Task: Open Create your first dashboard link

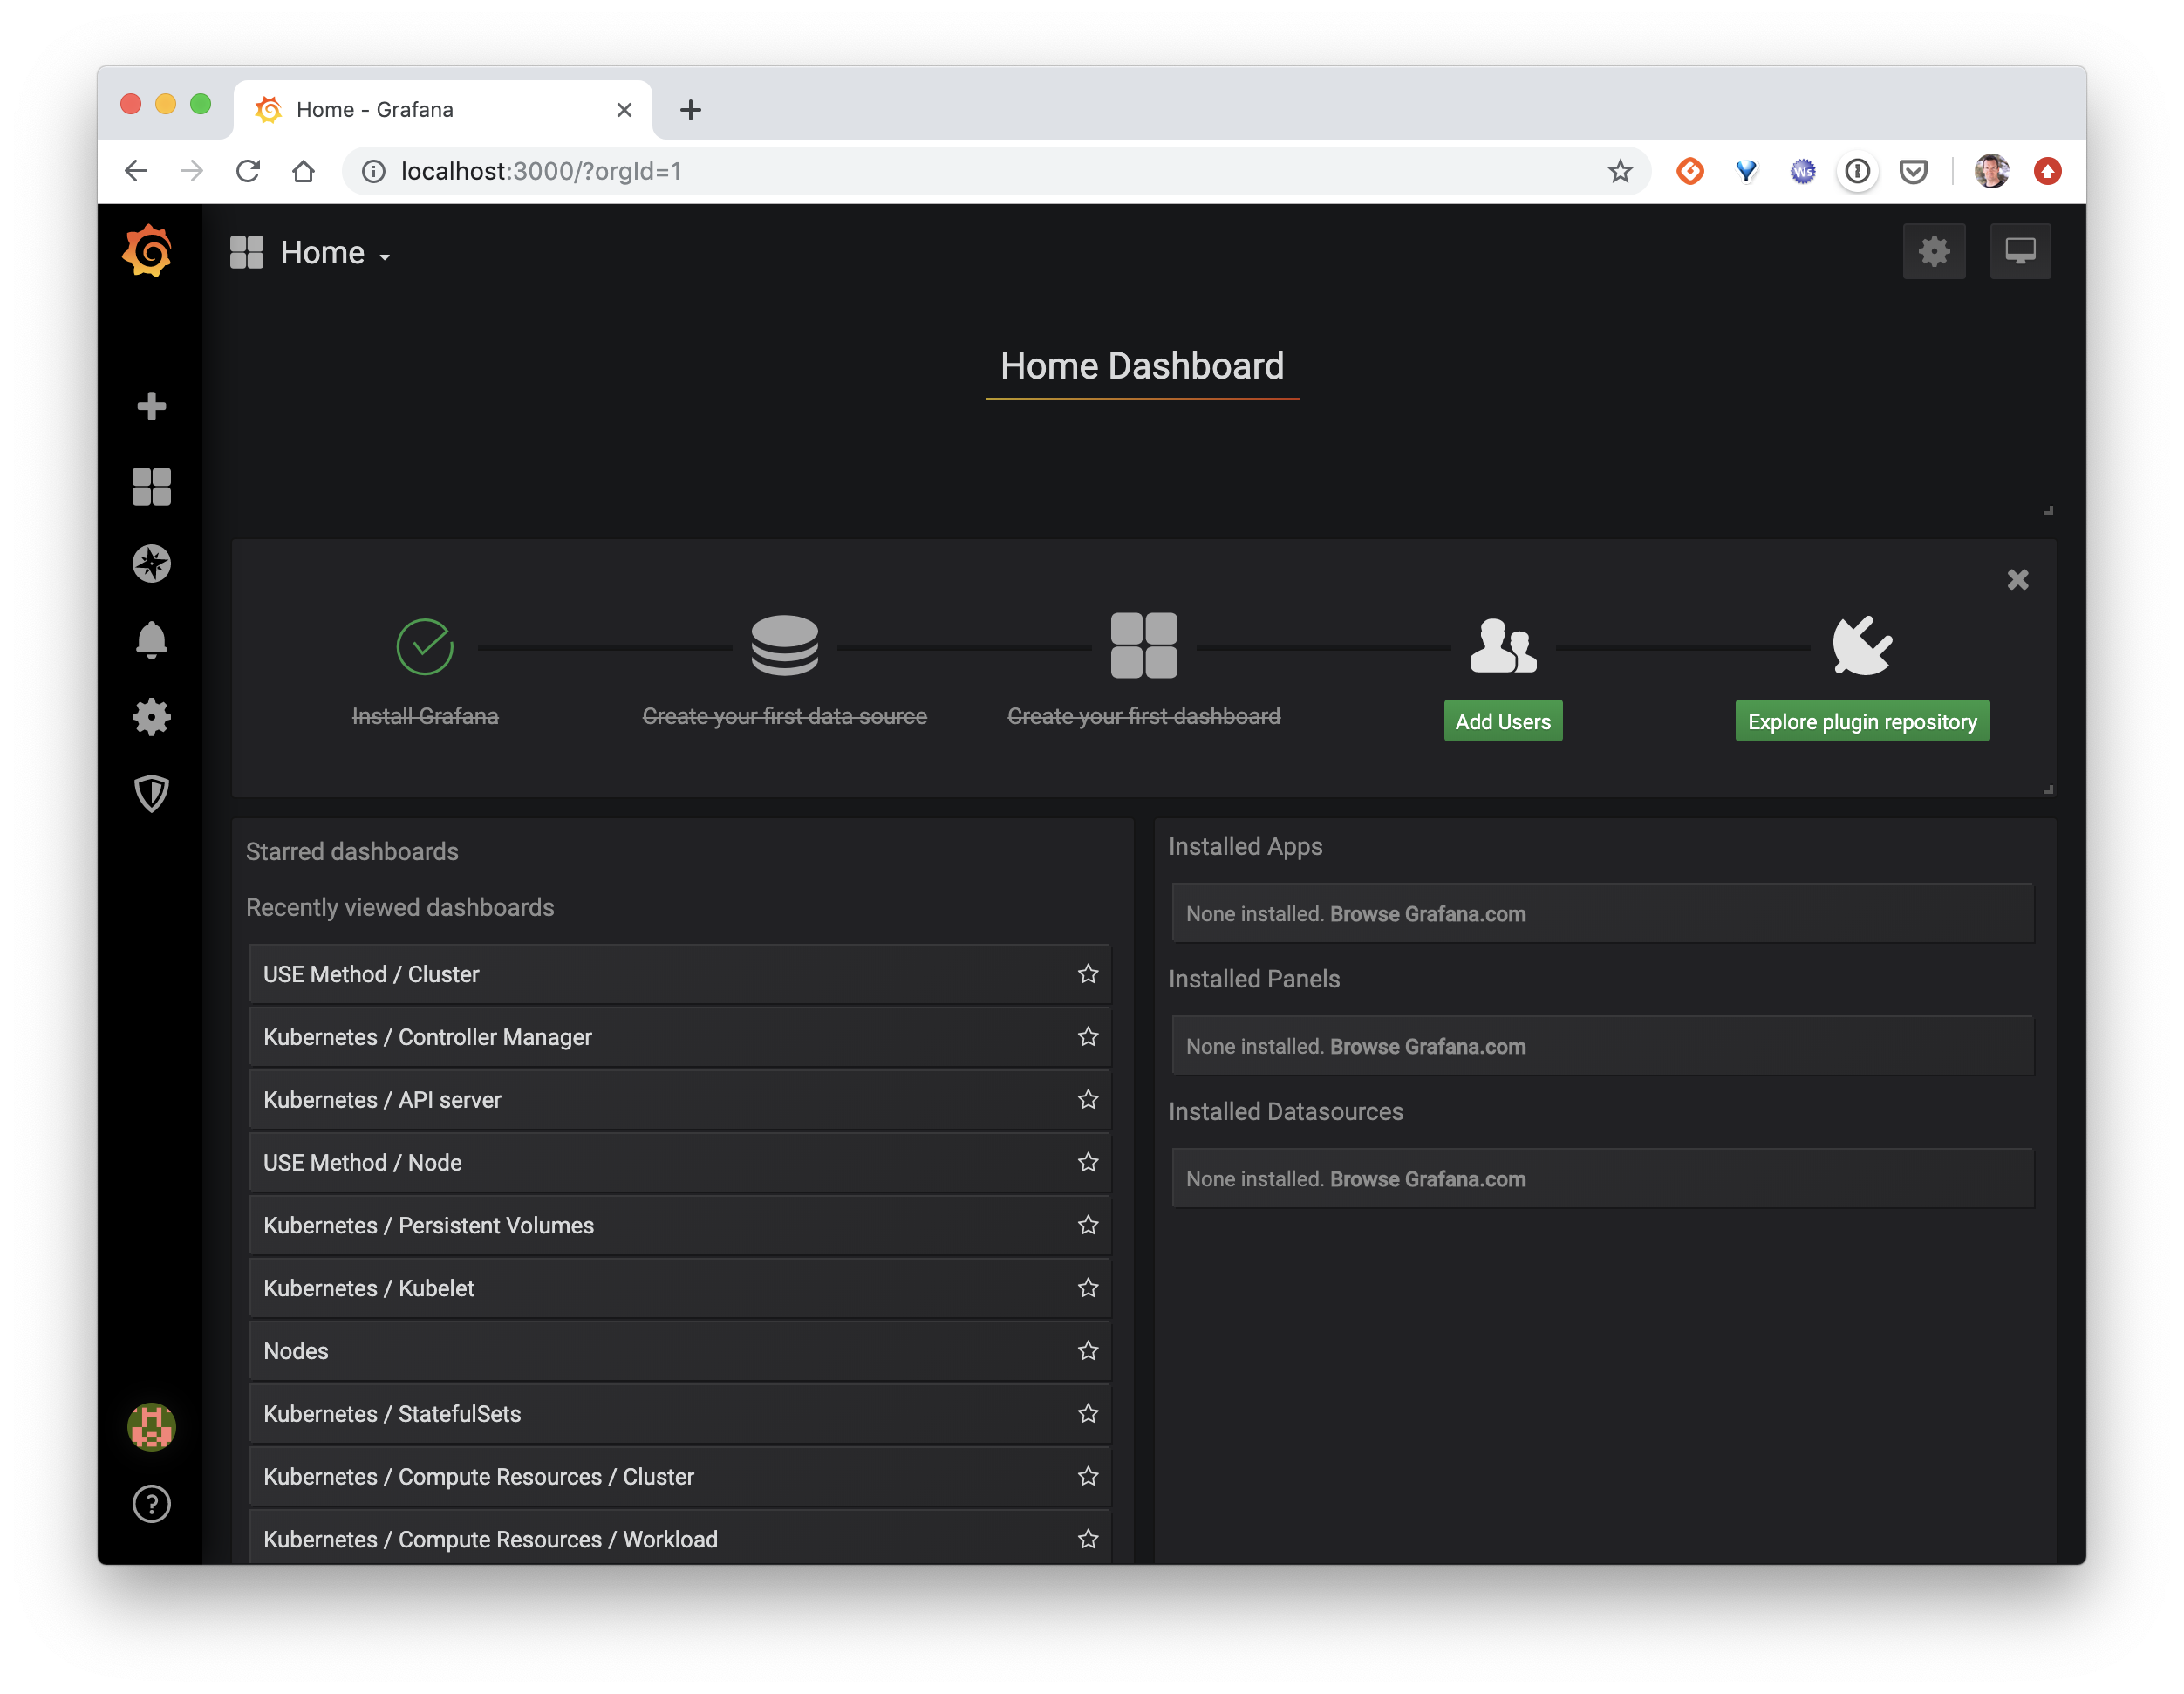Action: (x=1143, y=716)
